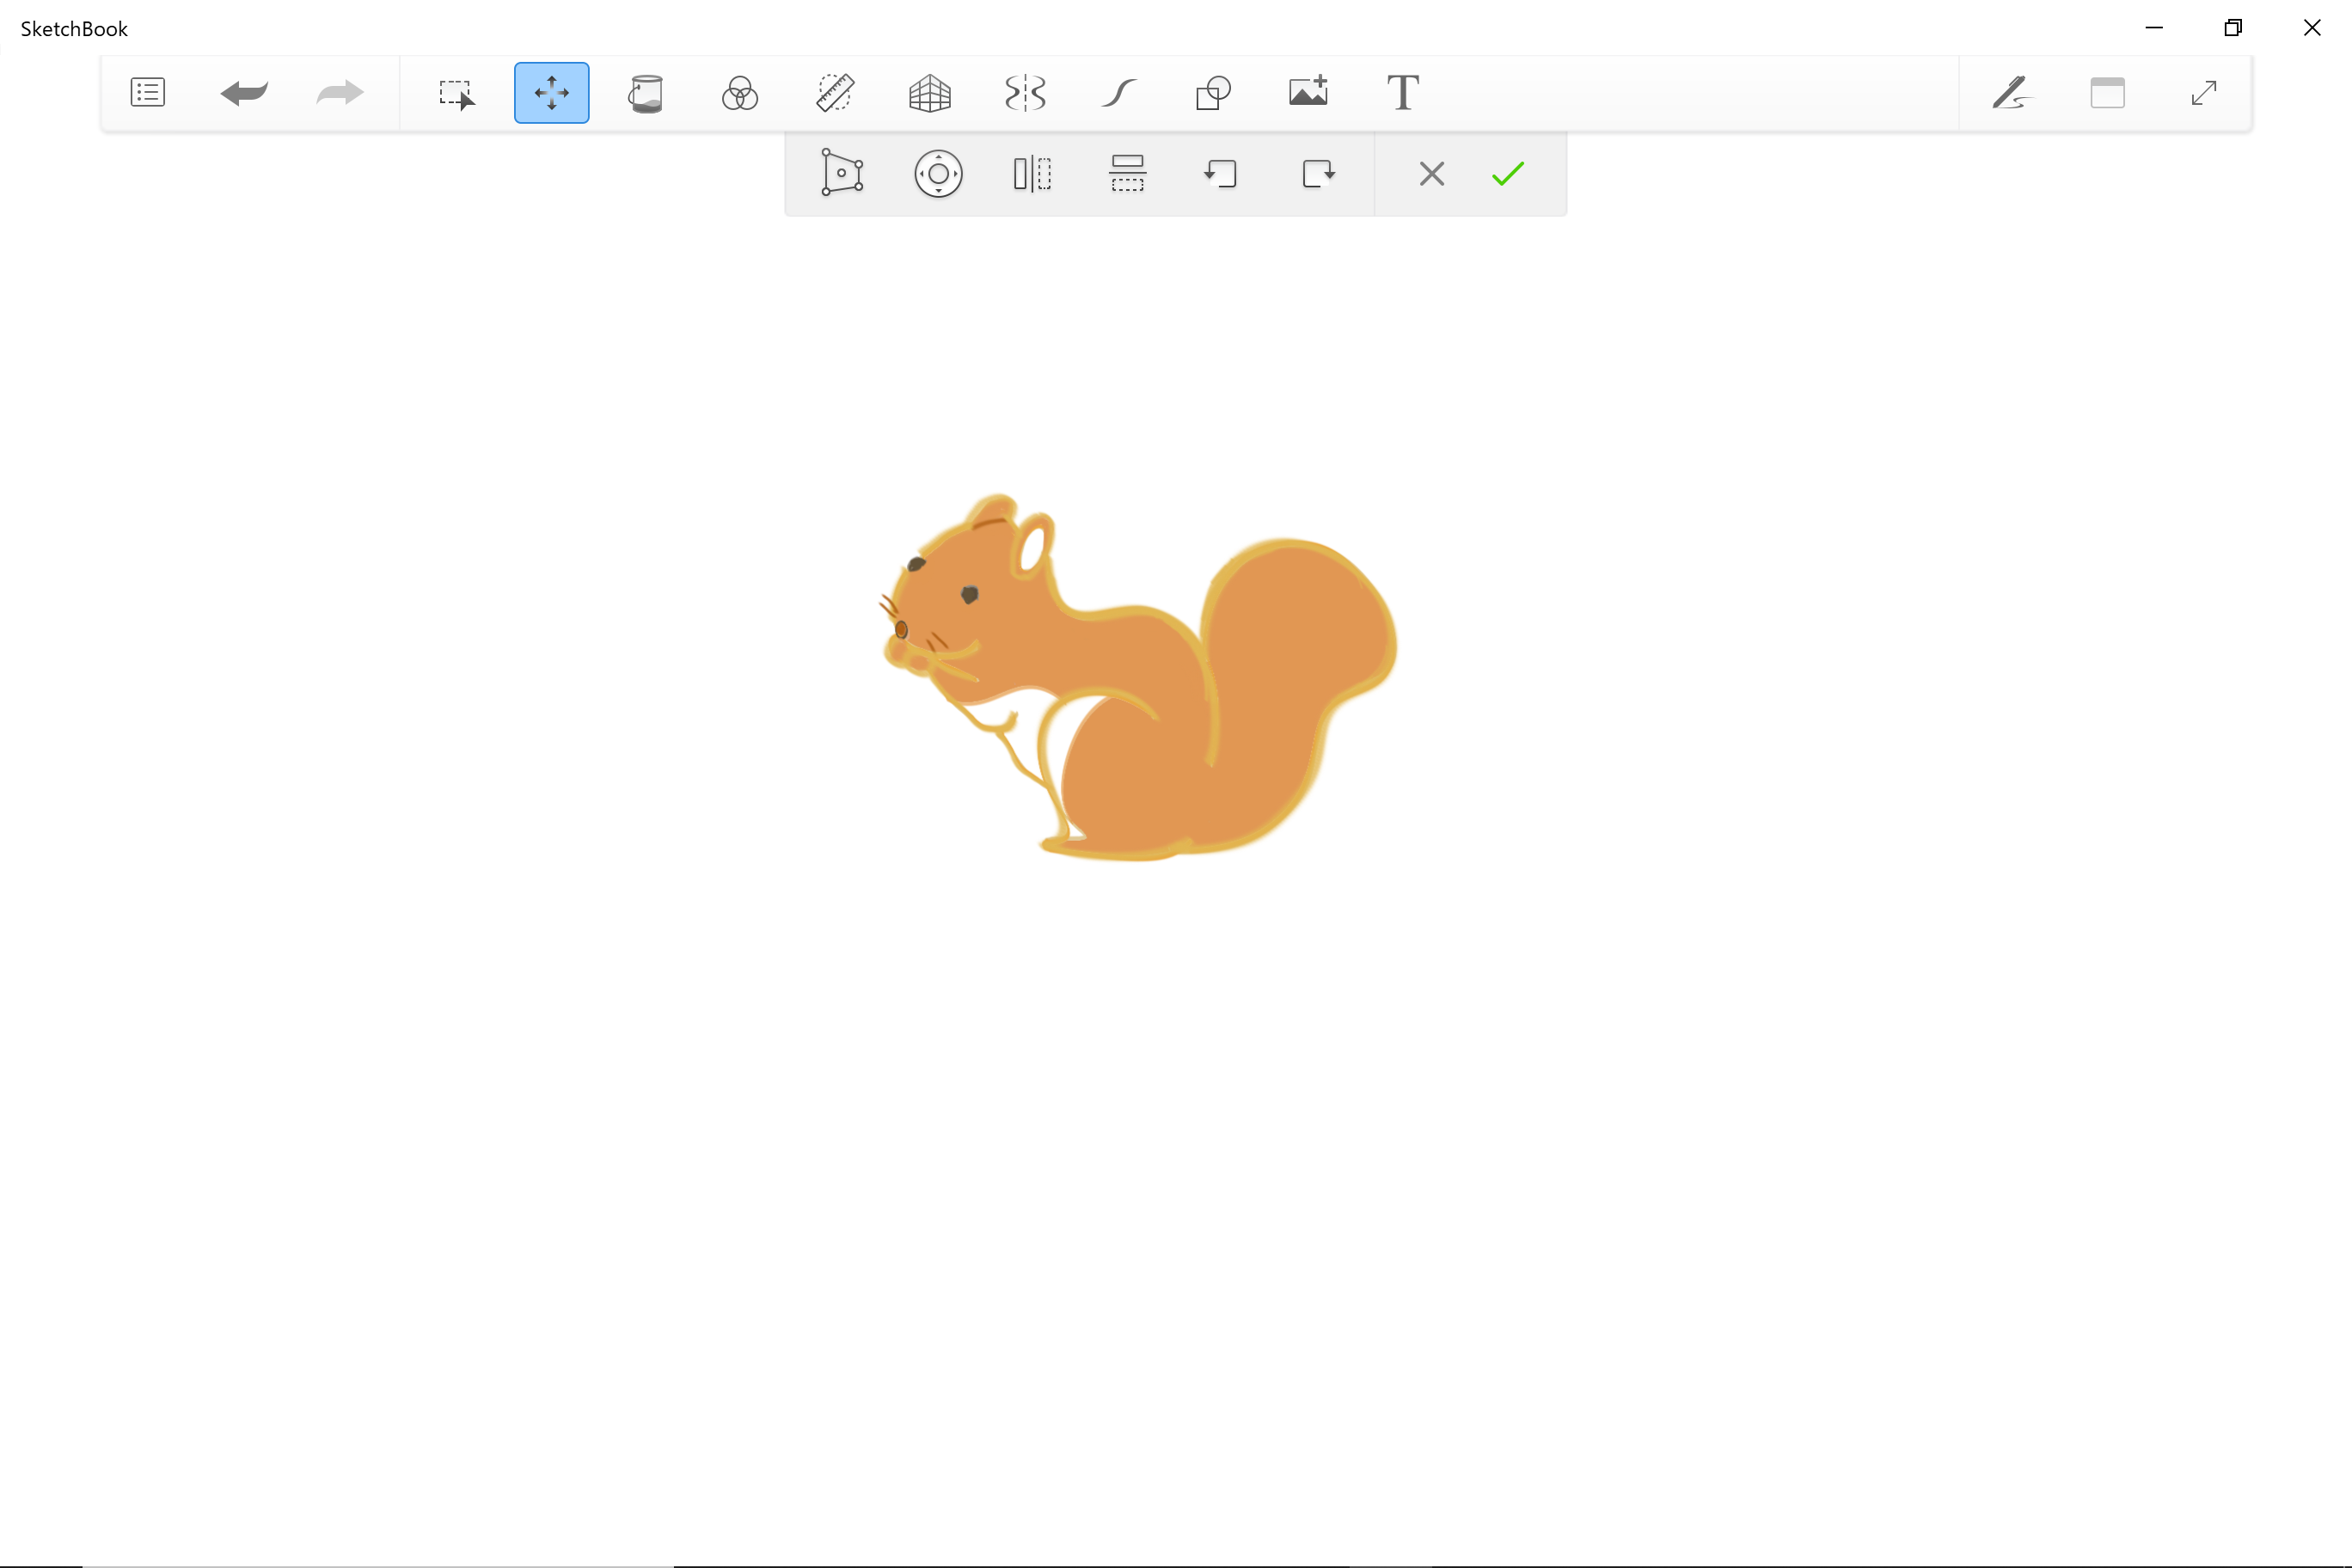Viewport: 2352px width, 1568px height.
Task: Choose the Distort transform option
Action: [842, 173]
